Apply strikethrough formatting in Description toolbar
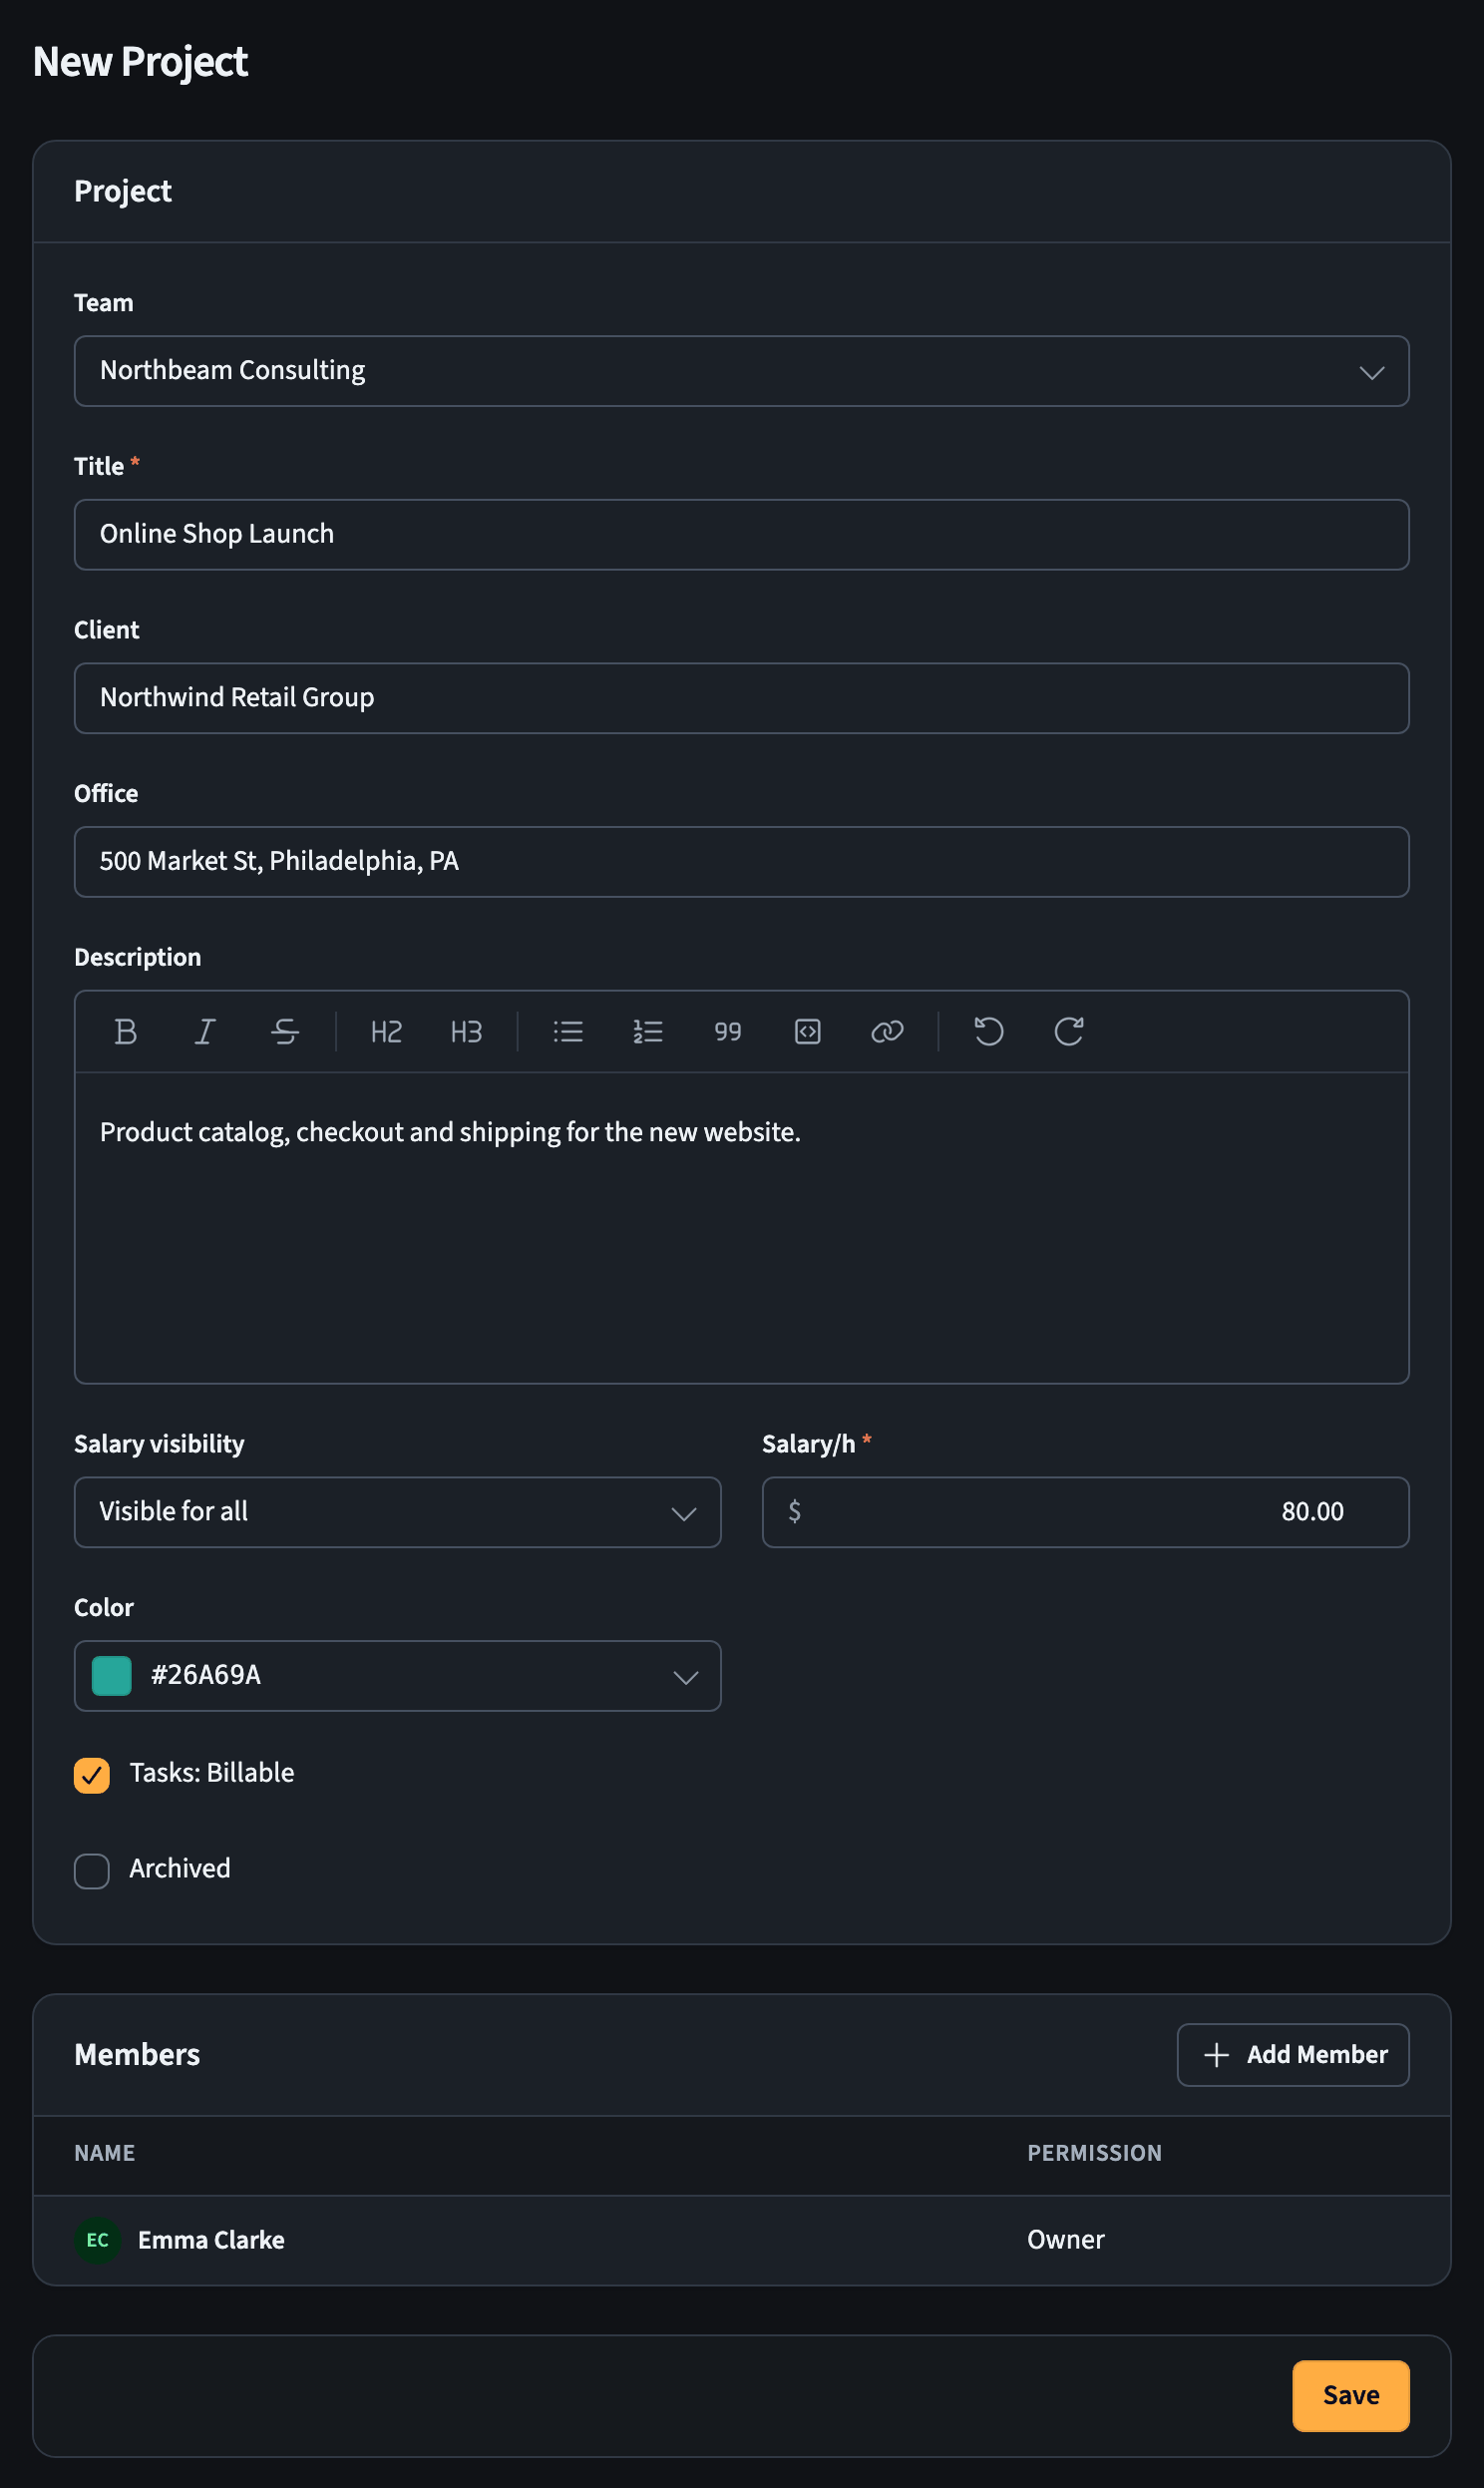1484x2488 pixels. tap(285, 1031)
